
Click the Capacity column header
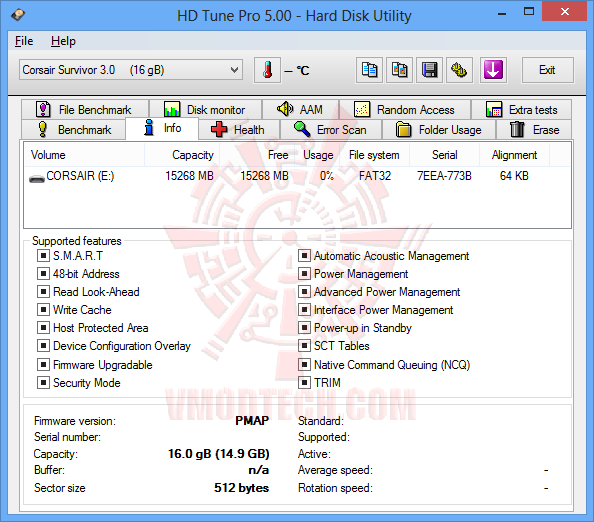(182, 155)
